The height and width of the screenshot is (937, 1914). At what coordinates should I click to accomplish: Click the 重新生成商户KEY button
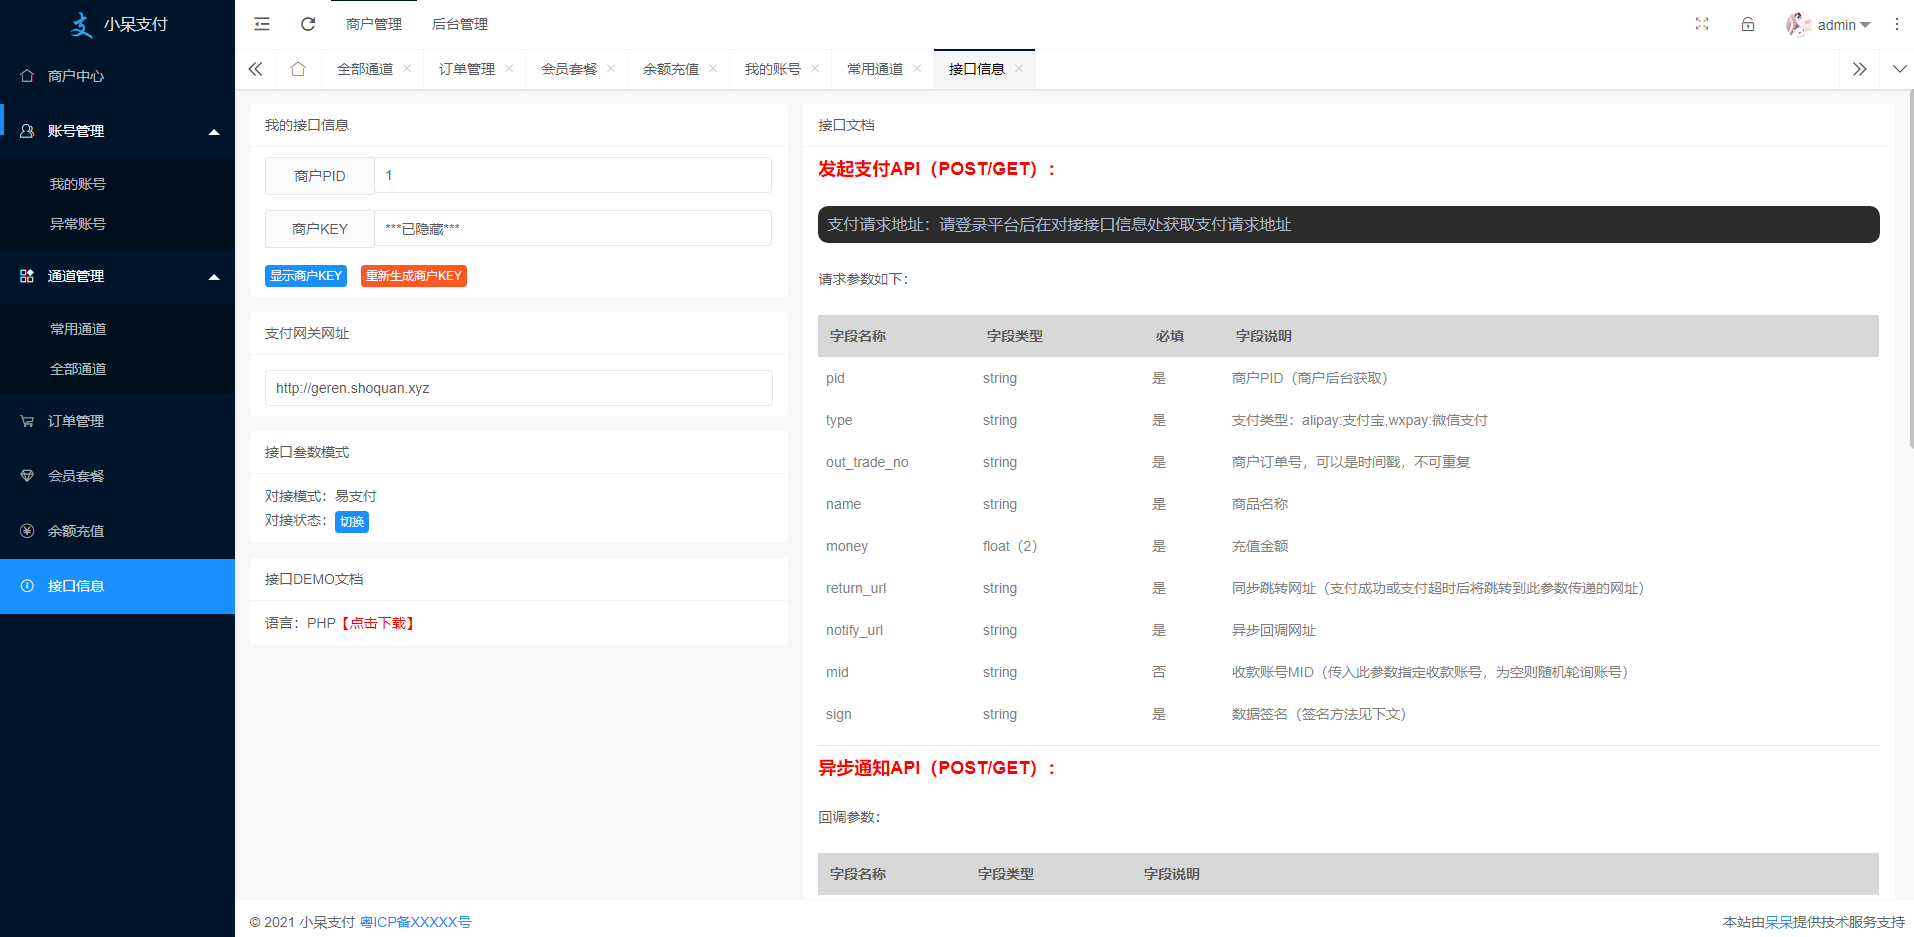point(414,276)
